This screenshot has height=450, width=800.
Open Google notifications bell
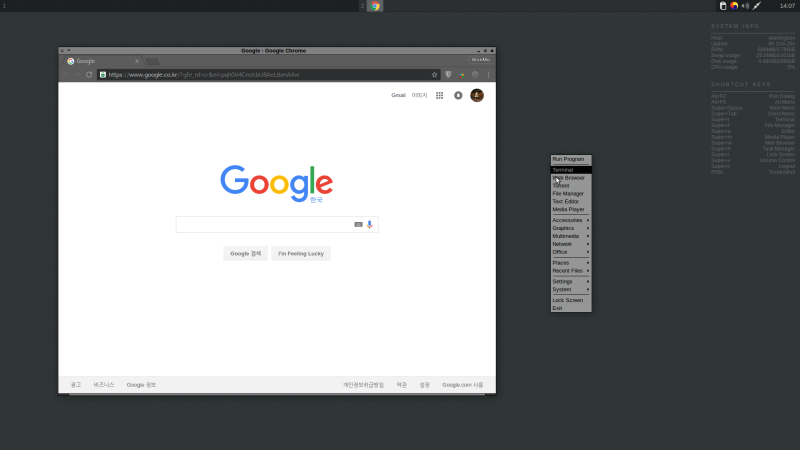click(458, 95)
